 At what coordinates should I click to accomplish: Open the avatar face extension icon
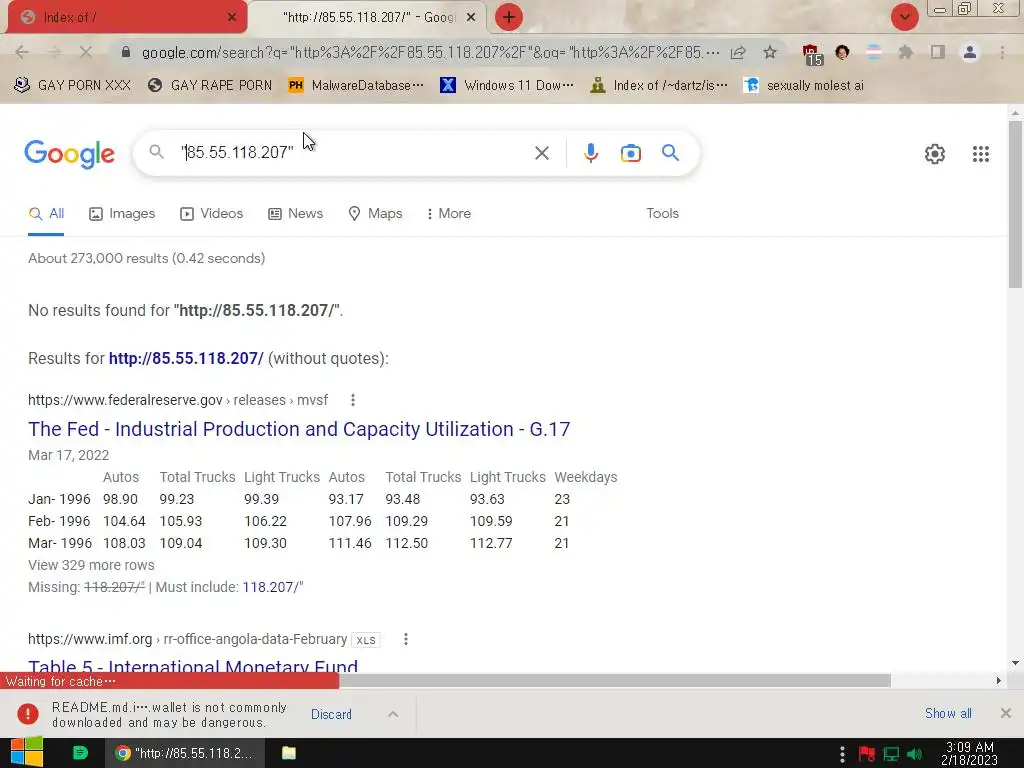[x=842, y=52]
